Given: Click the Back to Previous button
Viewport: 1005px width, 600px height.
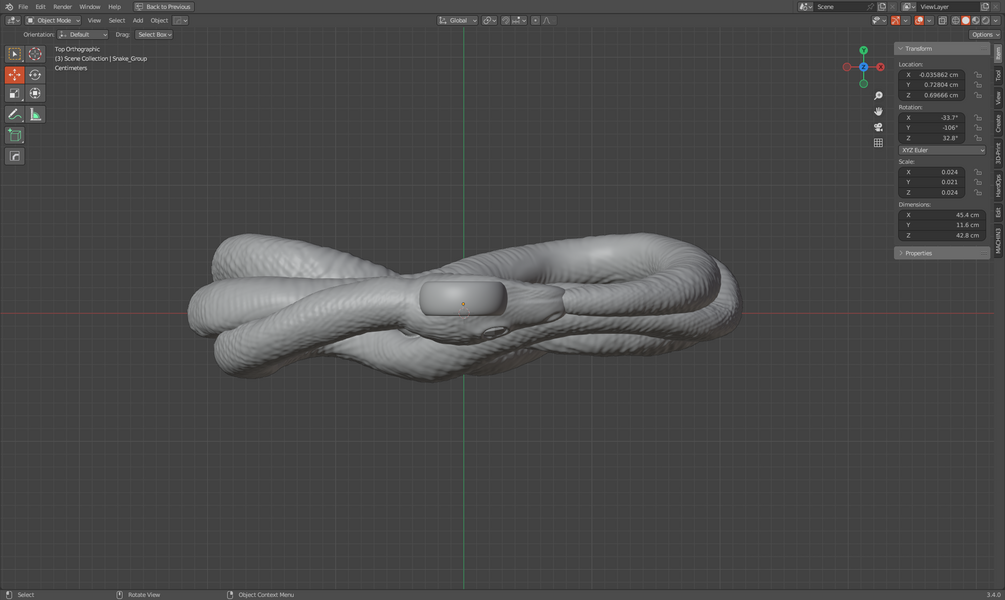Looking at the screenshot, I should coord(163,6).
